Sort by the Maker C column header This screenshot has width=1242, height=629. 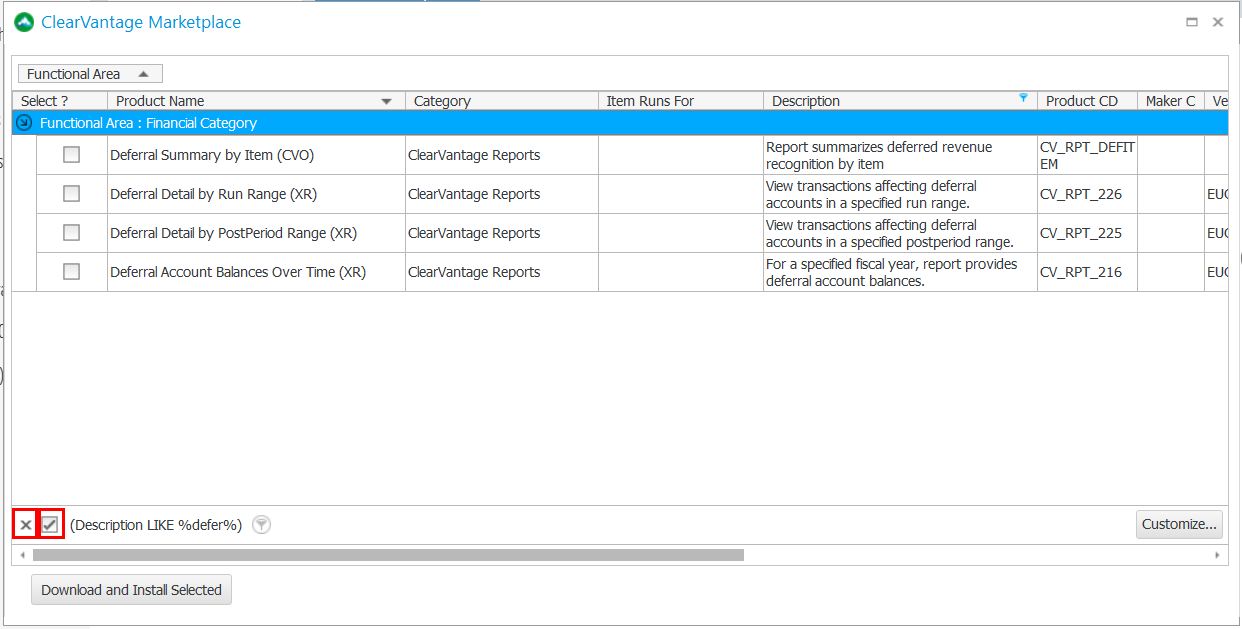[x=1171, y=101]
